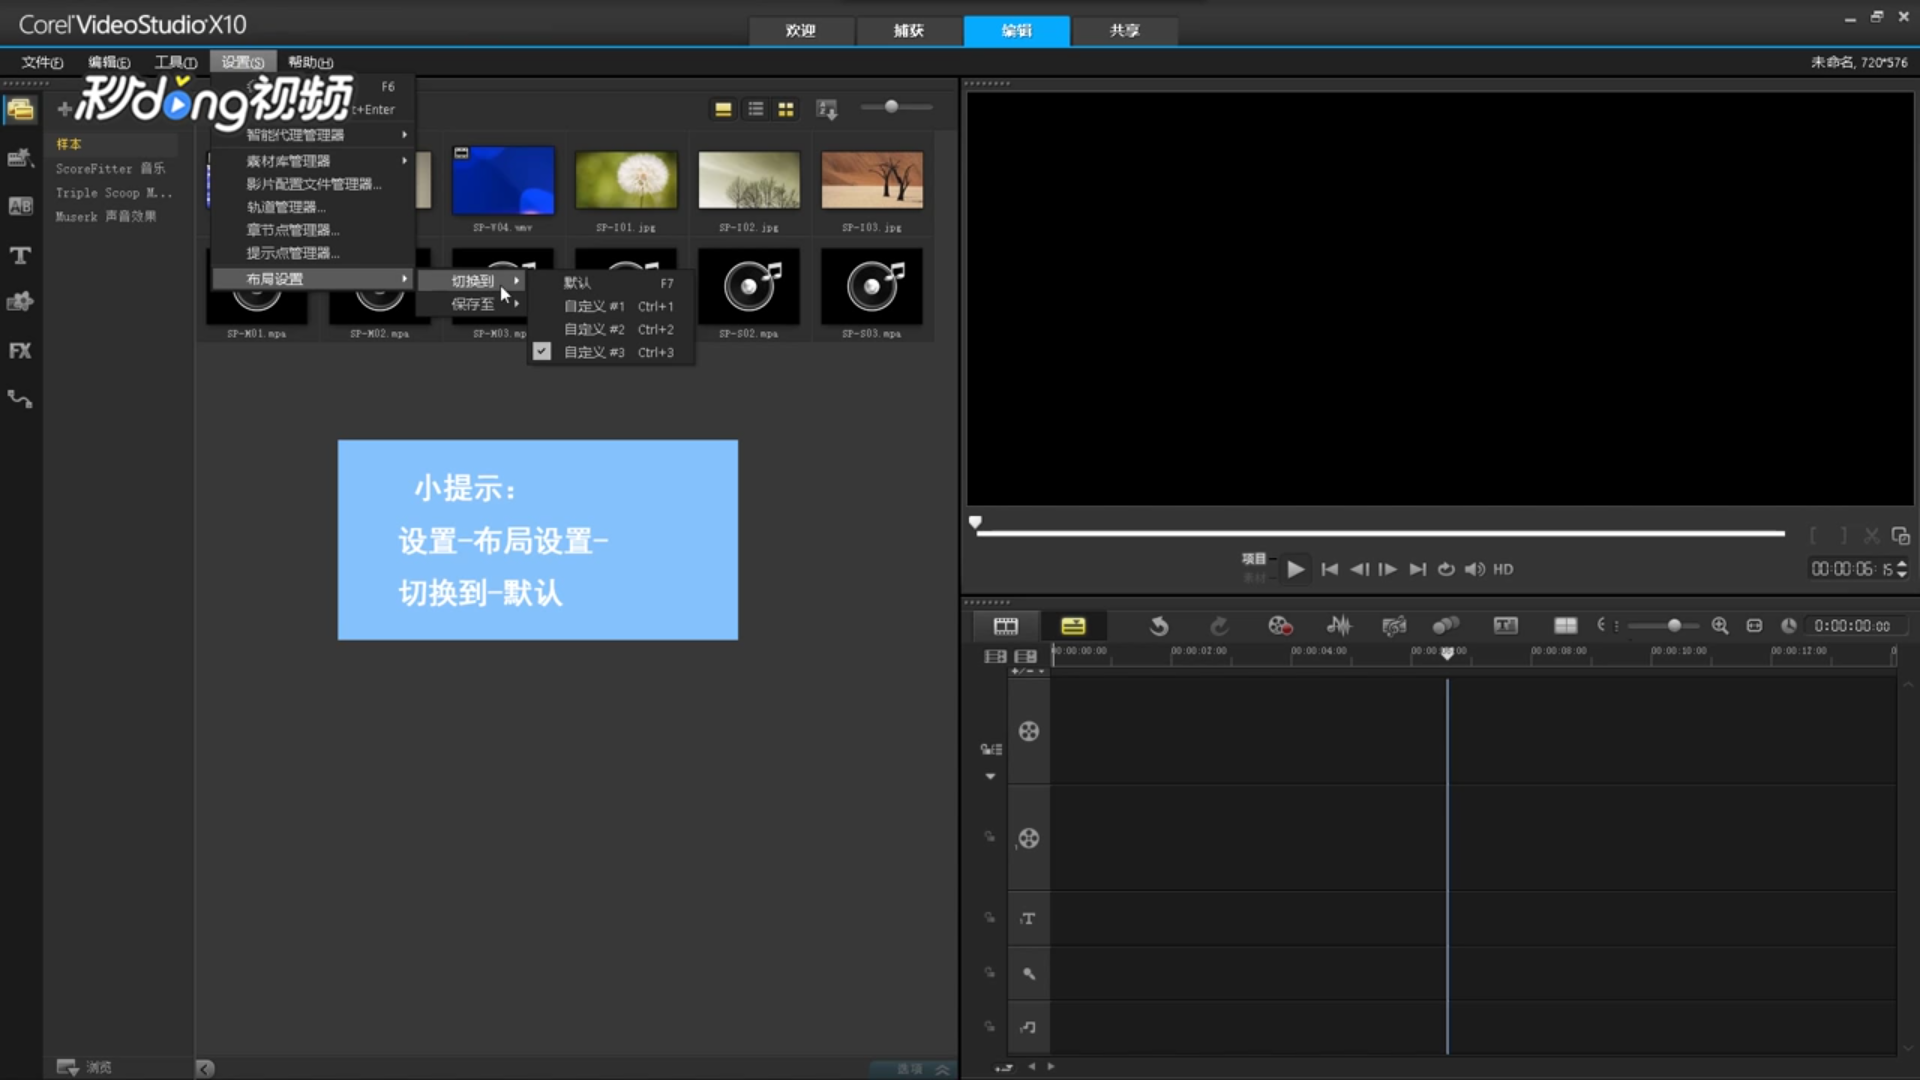The width and height of the screenshot is (1920, 1080).
Task: Click the undo arrow in timeline toolbar
Action: (x=1158, y=626)
